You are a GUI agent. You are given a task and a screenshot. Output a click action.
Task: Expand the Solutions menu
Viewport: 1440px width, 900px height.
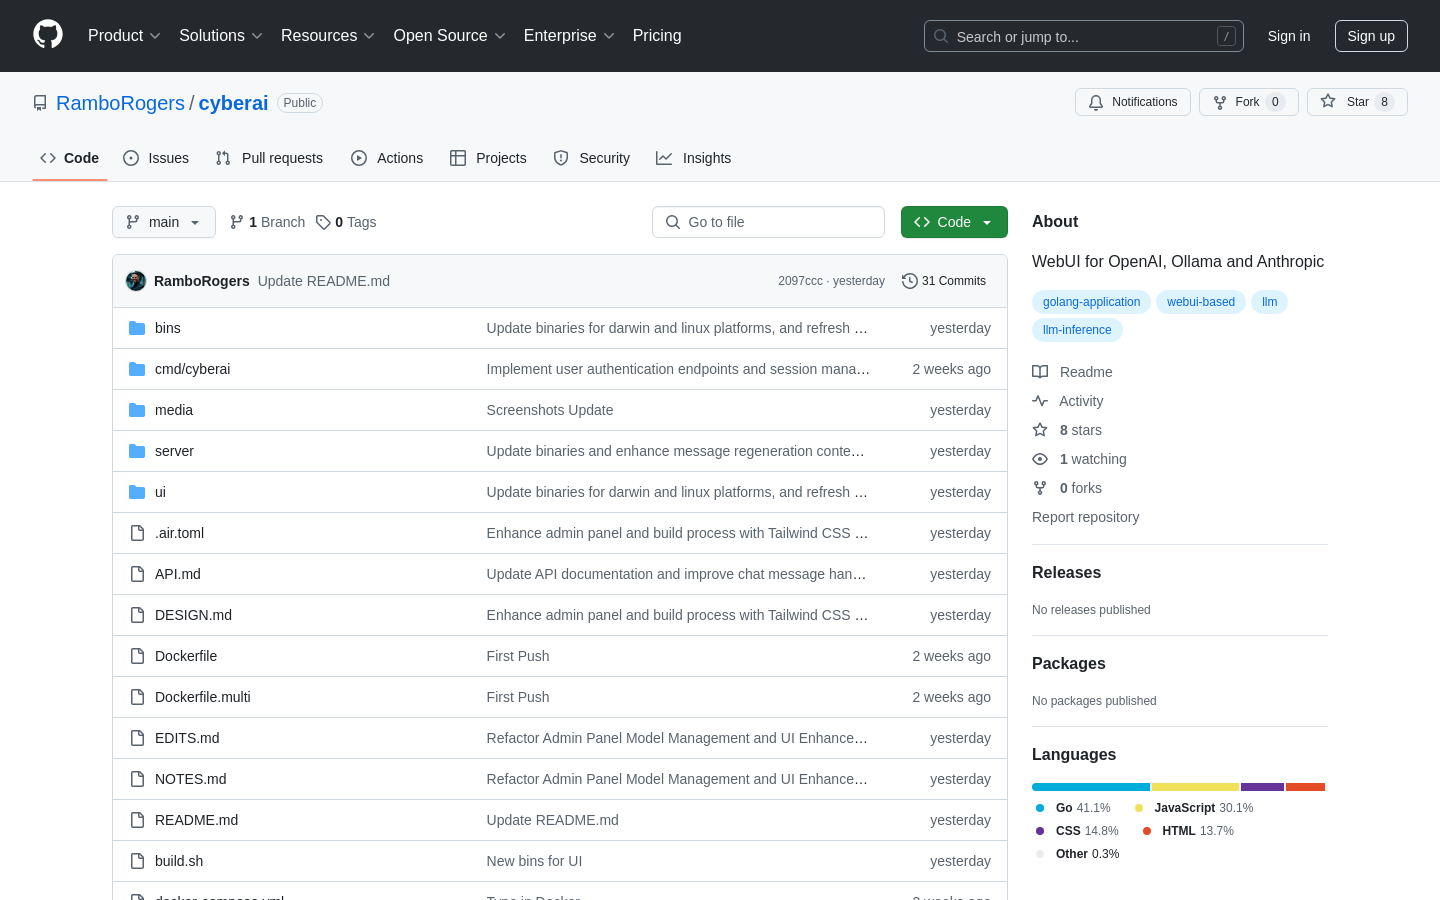[x=221, y=36]
